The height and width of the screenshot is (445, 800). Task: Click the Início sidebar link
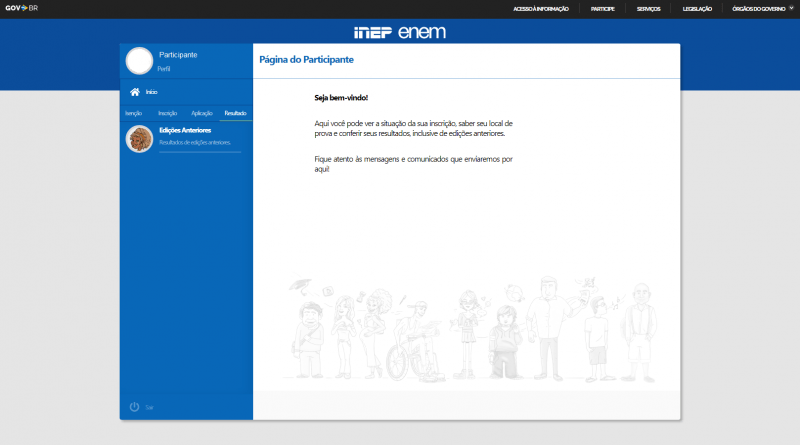pyautogui.click(x=151, y=92)
